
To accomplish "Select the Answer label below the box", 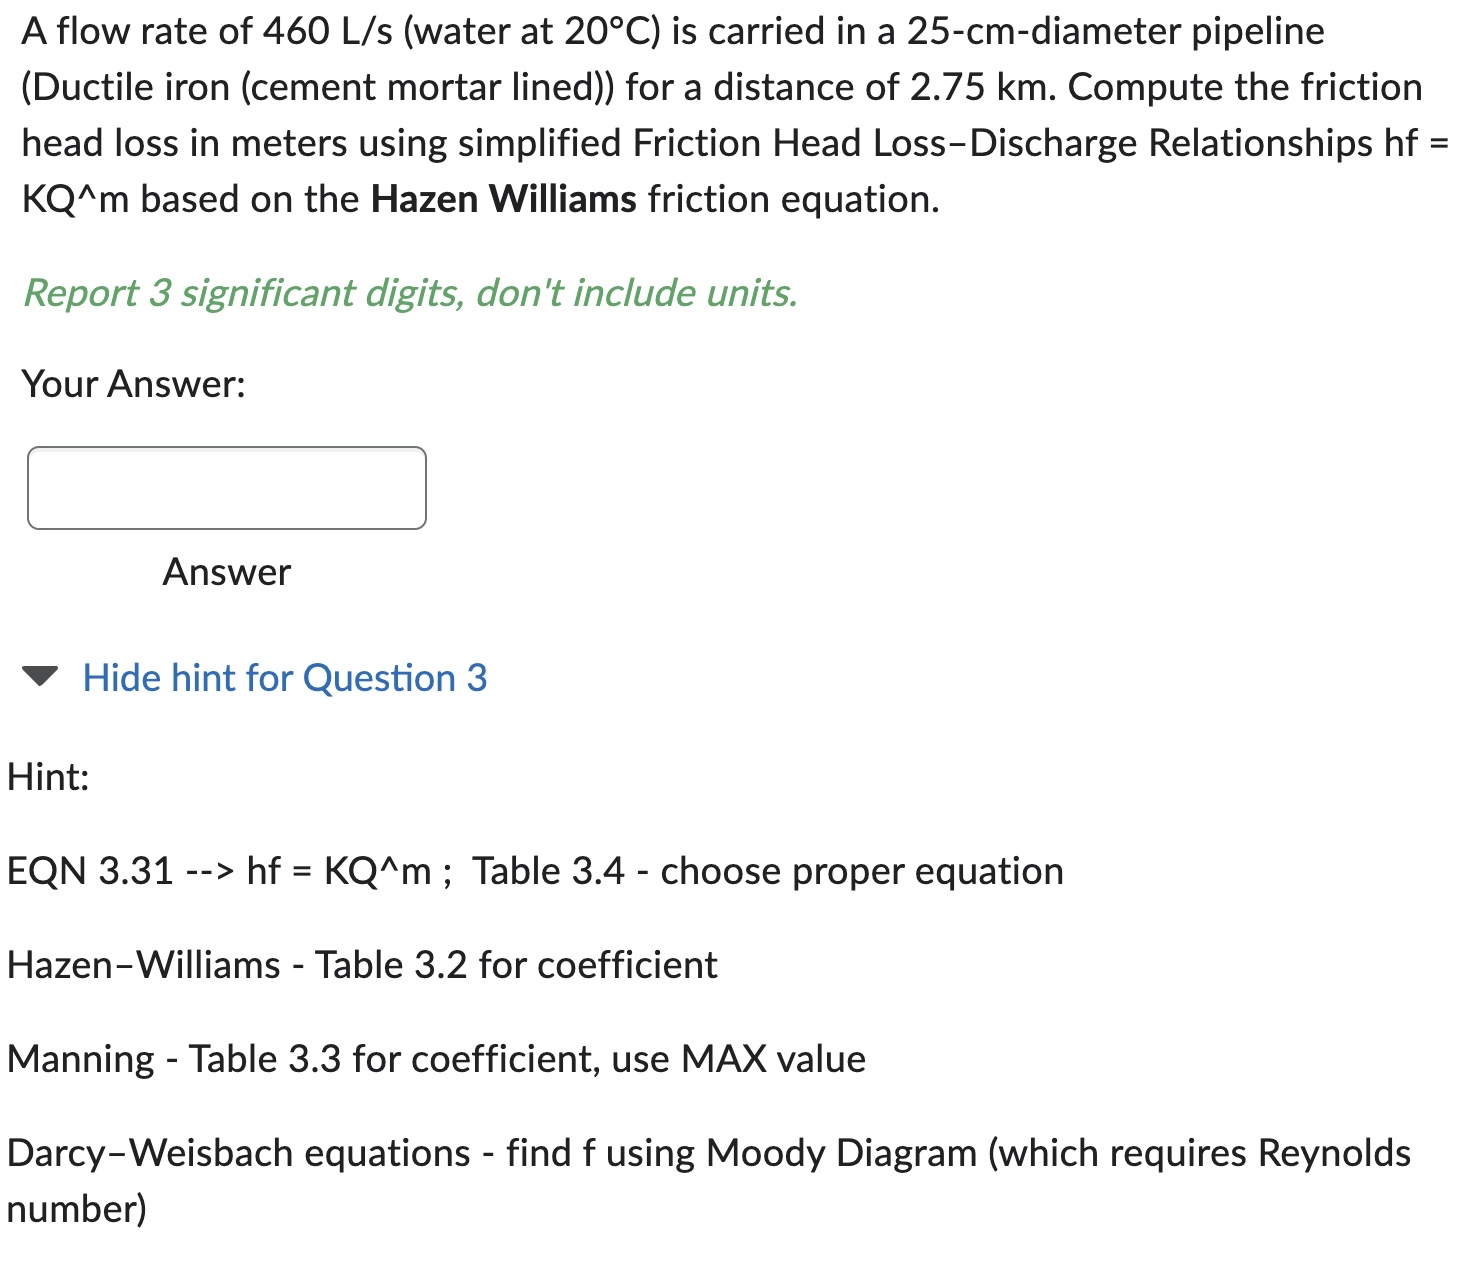I will [x=226, y=572].
